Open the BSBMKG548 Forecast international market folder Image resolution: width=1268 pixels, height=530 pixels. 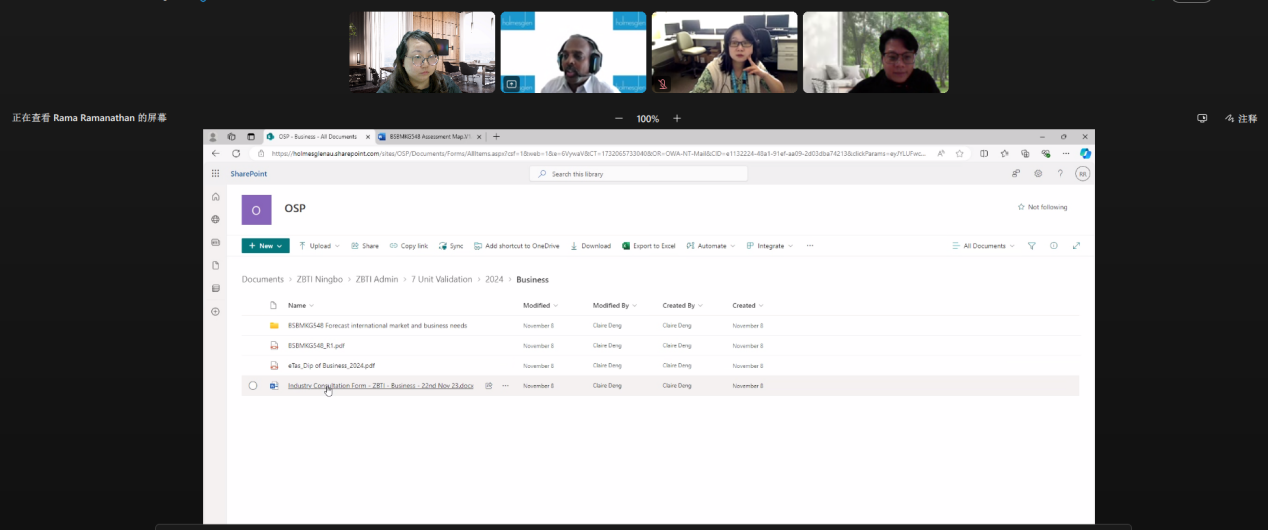(377, 325)
